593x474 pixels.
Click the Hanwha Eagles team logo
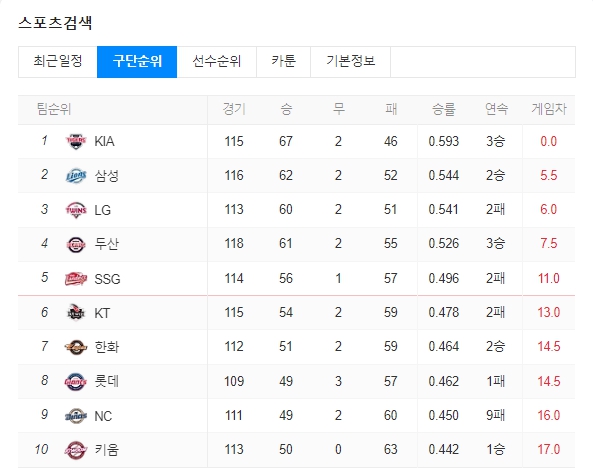pyautogui.click(x=76, y=347)
